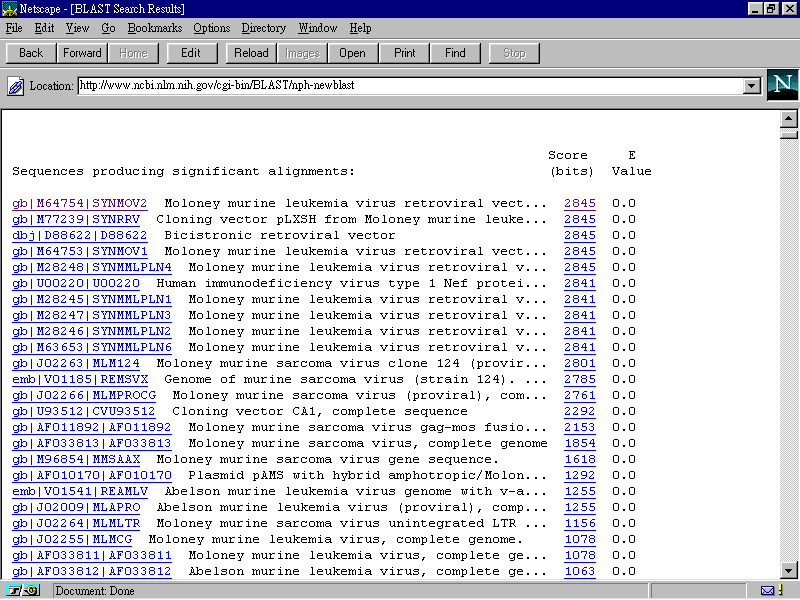Click the Netscape icon in title bar
Viewport: 800px width, 600px height.
[10, 8]
